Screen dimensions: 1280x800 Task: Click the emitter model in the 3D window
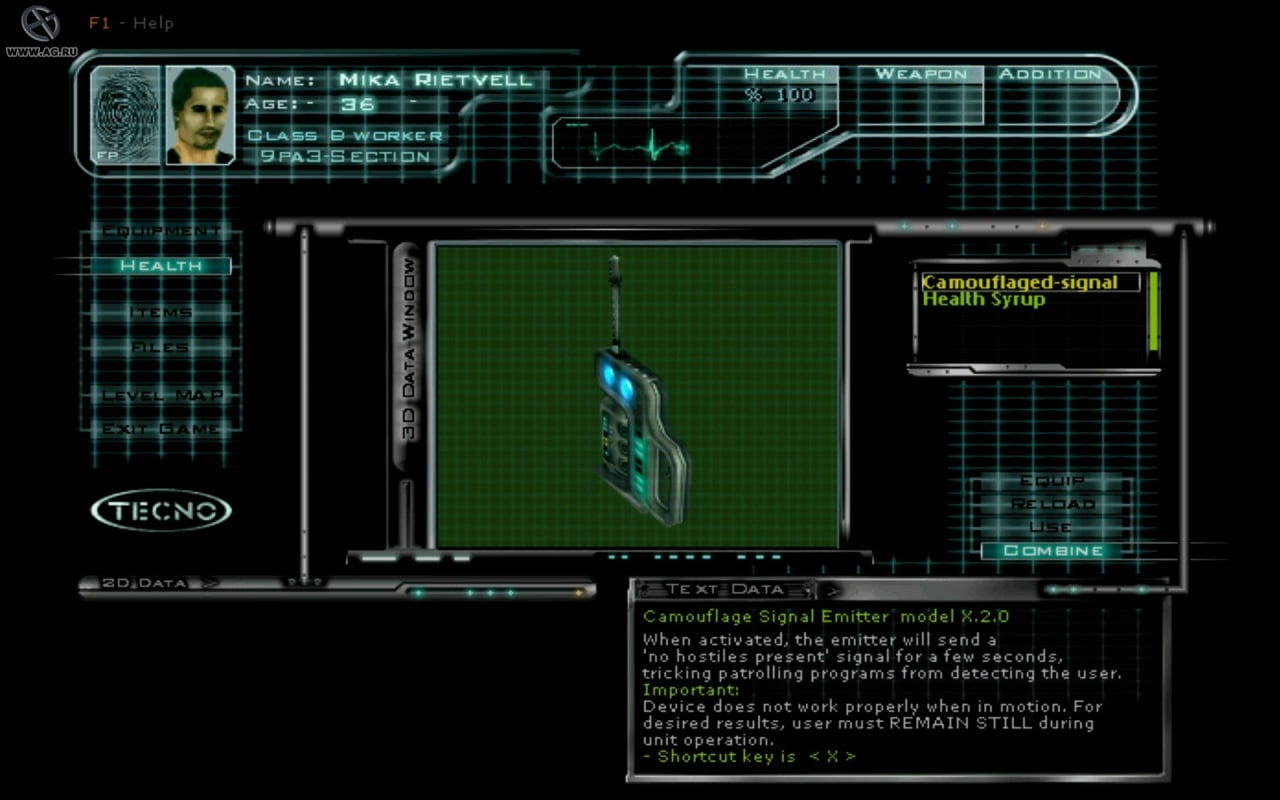coord(637,420)
